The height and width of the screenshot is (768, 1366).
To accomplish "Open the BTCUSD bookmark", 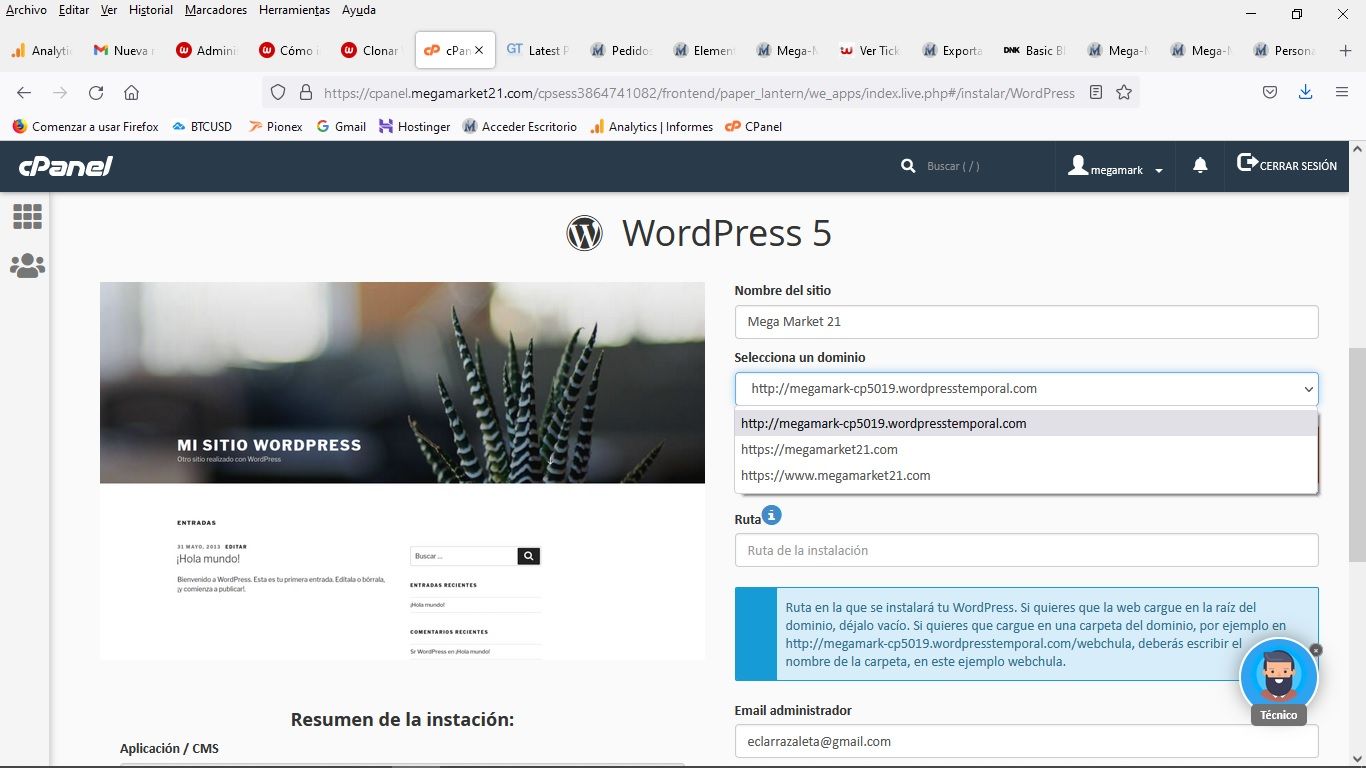I will pos(202,127).
